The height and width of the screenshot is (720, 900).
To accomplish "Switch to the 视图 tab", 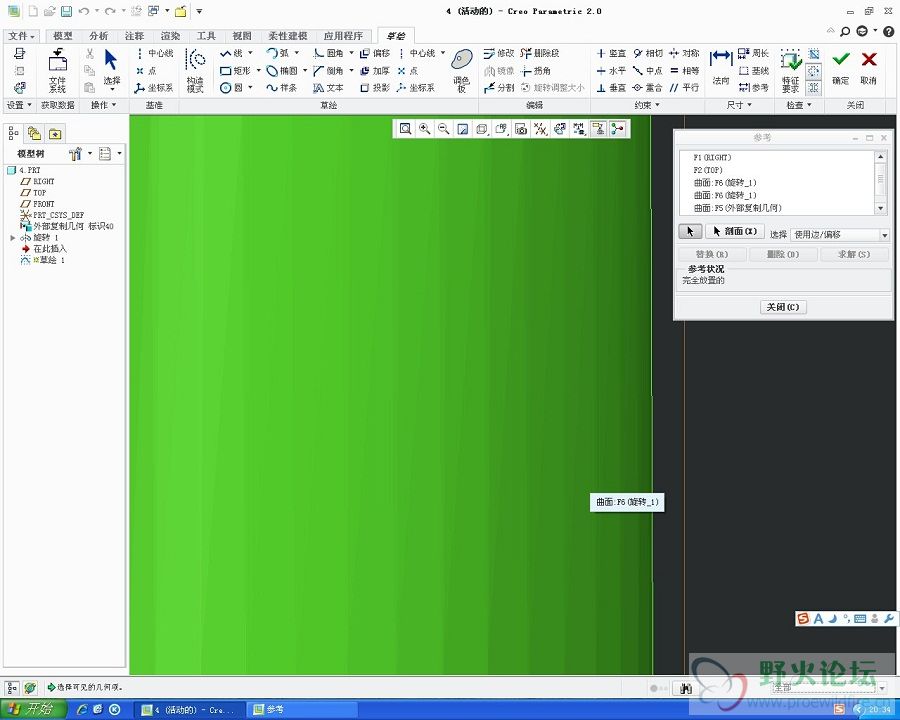I will (242, 36).
